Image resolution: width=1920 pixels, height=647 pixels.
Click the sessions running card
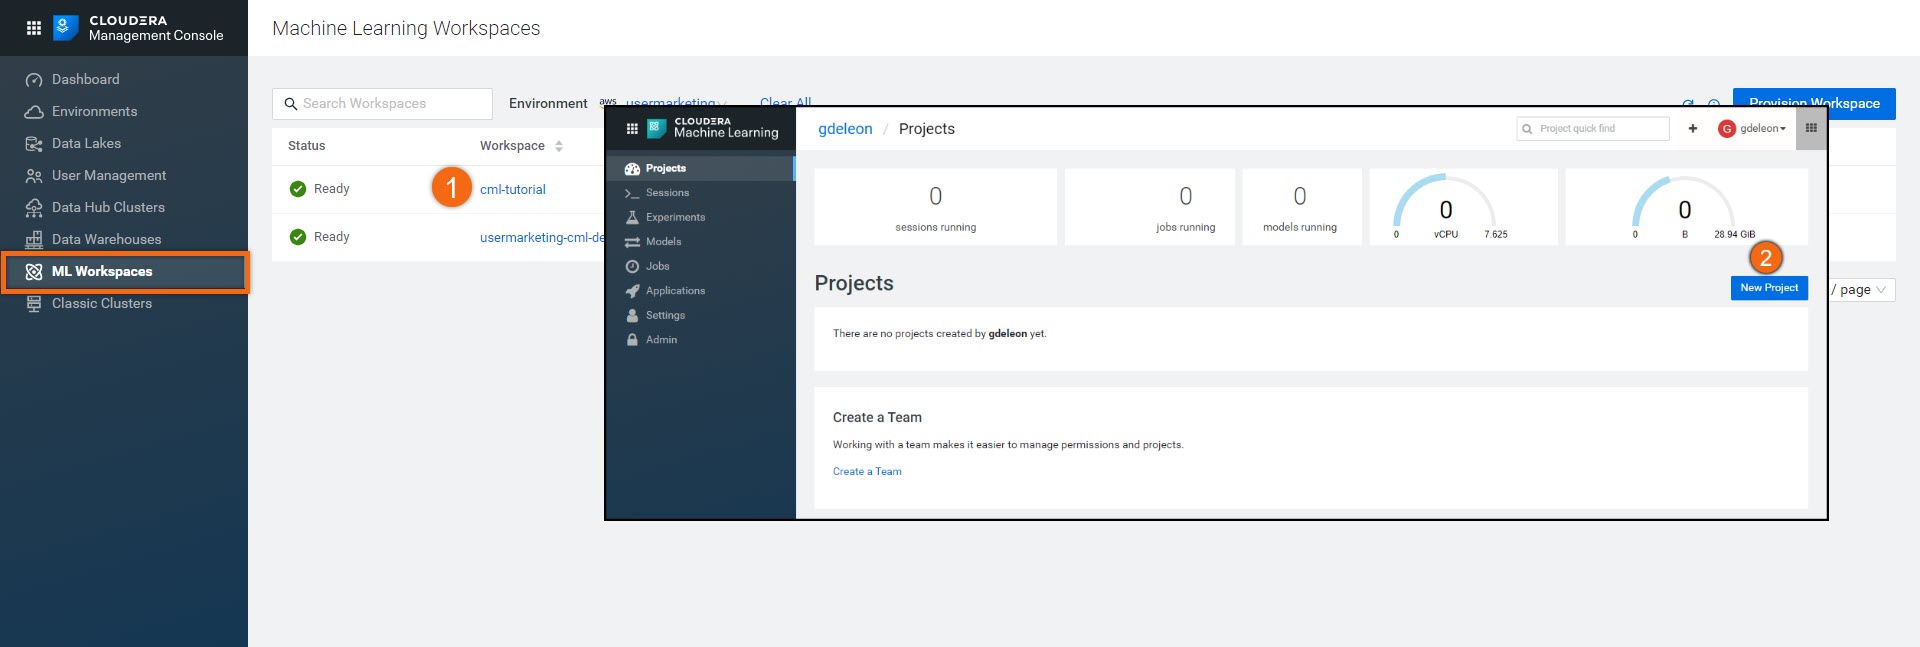(x=935, y=207)
